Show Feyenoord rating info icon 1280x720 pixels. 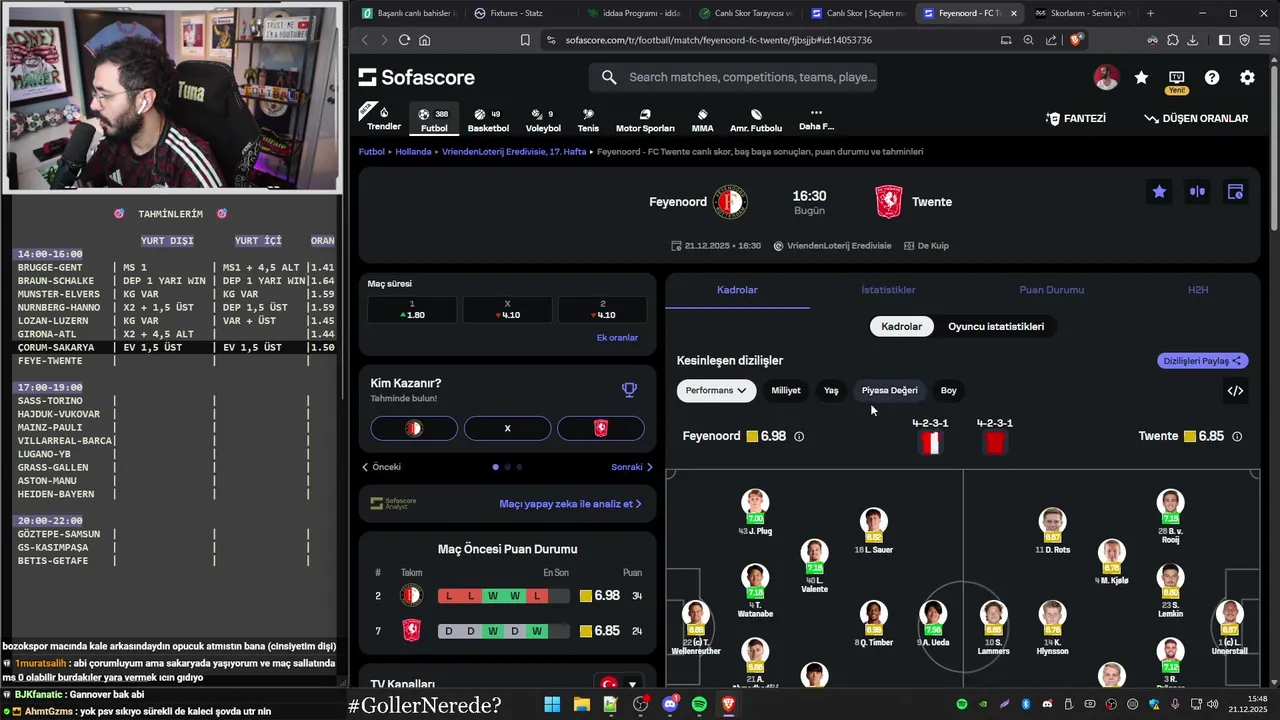pyautogui.click(x=798, y=436)
